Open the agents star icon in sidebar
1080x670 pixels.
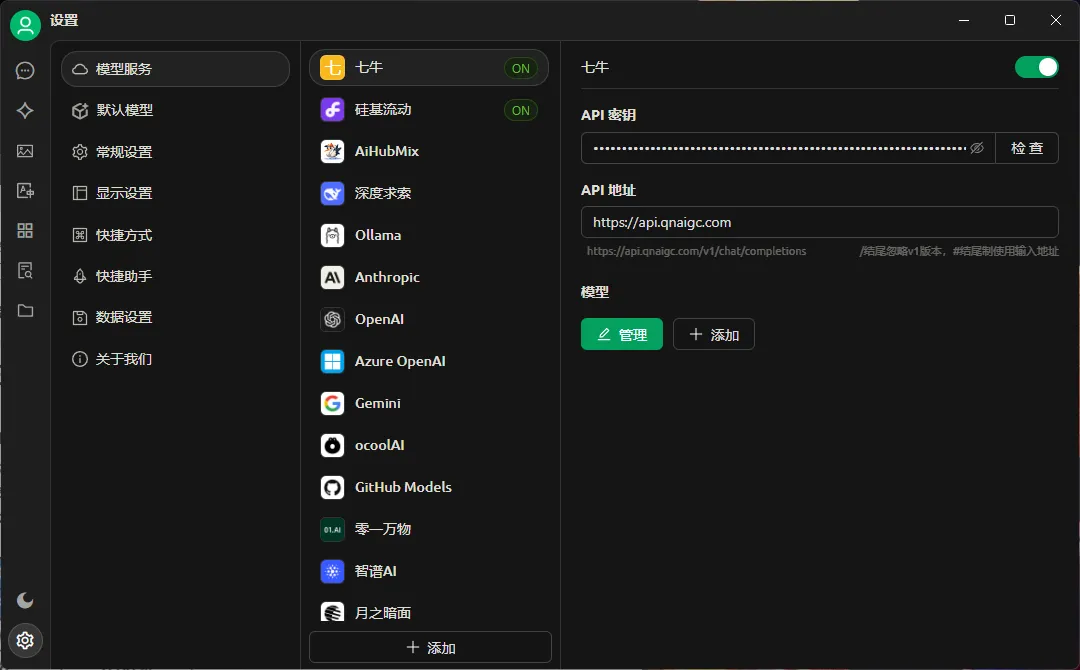[x=25, y=110]
